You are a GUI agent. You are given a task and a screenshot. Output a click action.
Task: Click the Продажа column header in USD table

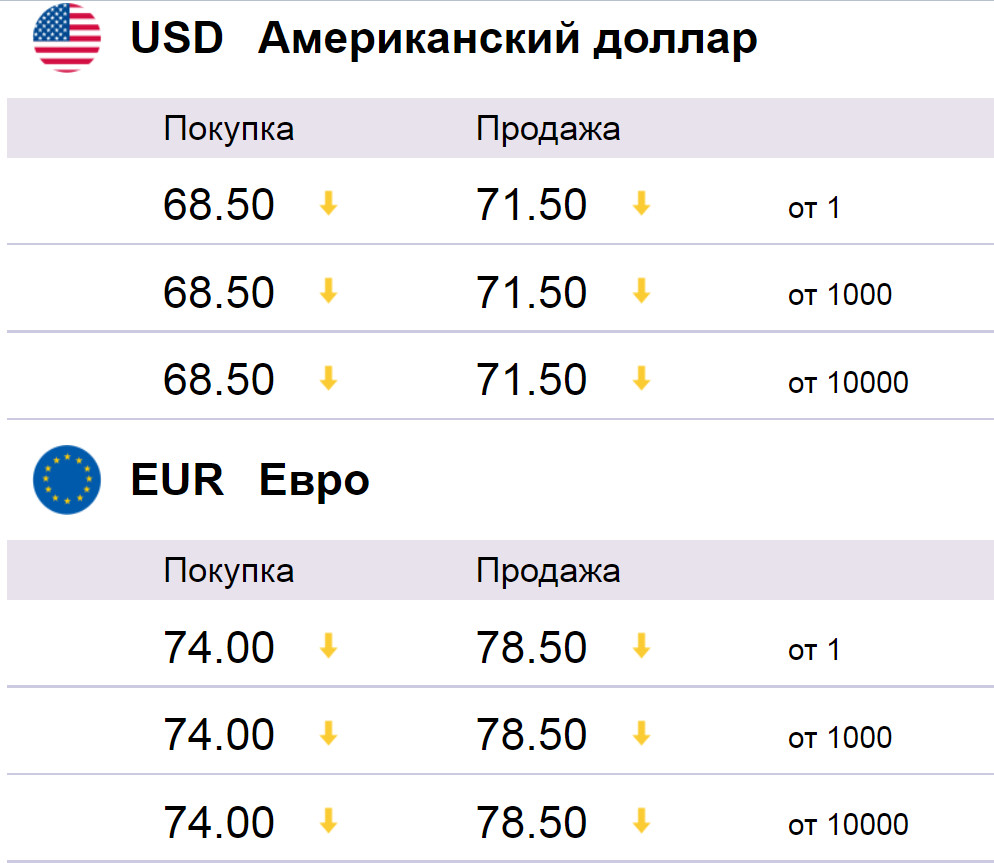coord(548,129)
